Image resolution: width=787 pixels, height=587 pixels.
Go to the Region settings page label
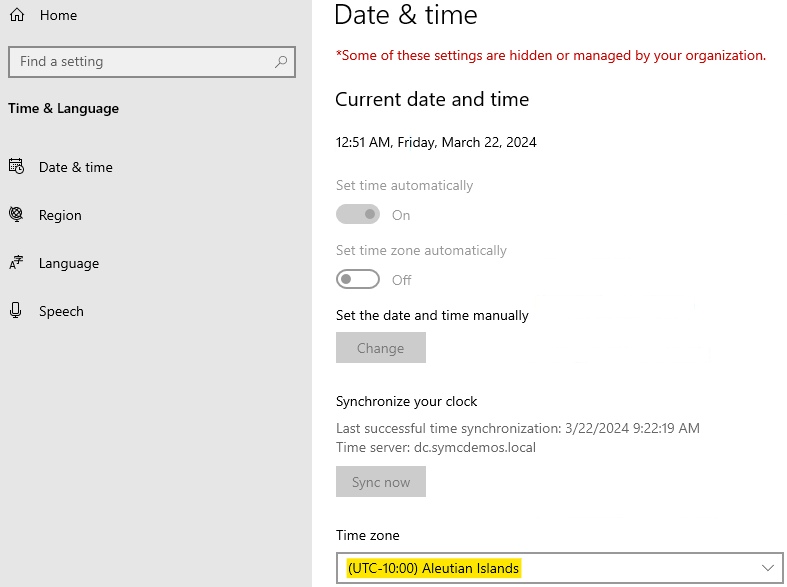pyautogui.click(x=60, y=215)
